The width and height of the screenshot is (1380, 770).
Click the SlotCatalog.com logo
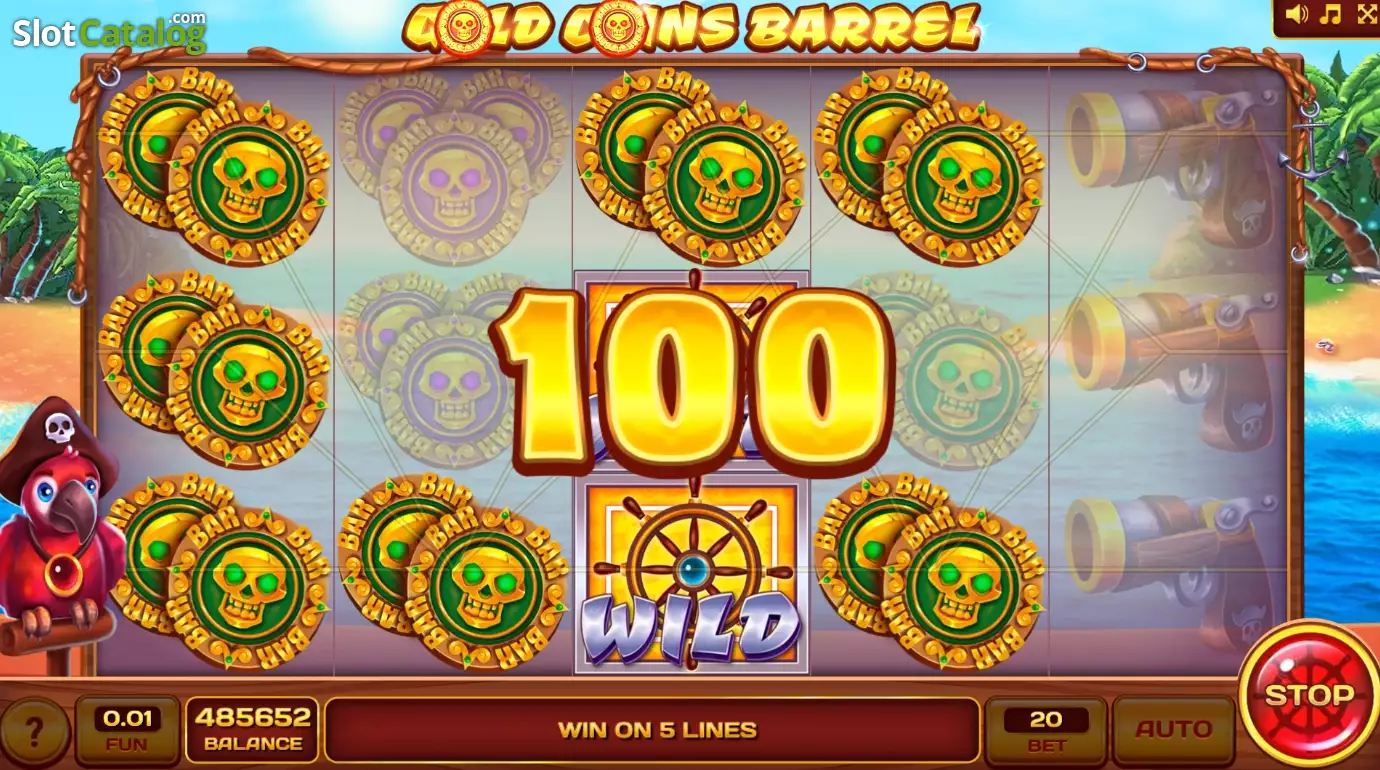coord(109,32)
